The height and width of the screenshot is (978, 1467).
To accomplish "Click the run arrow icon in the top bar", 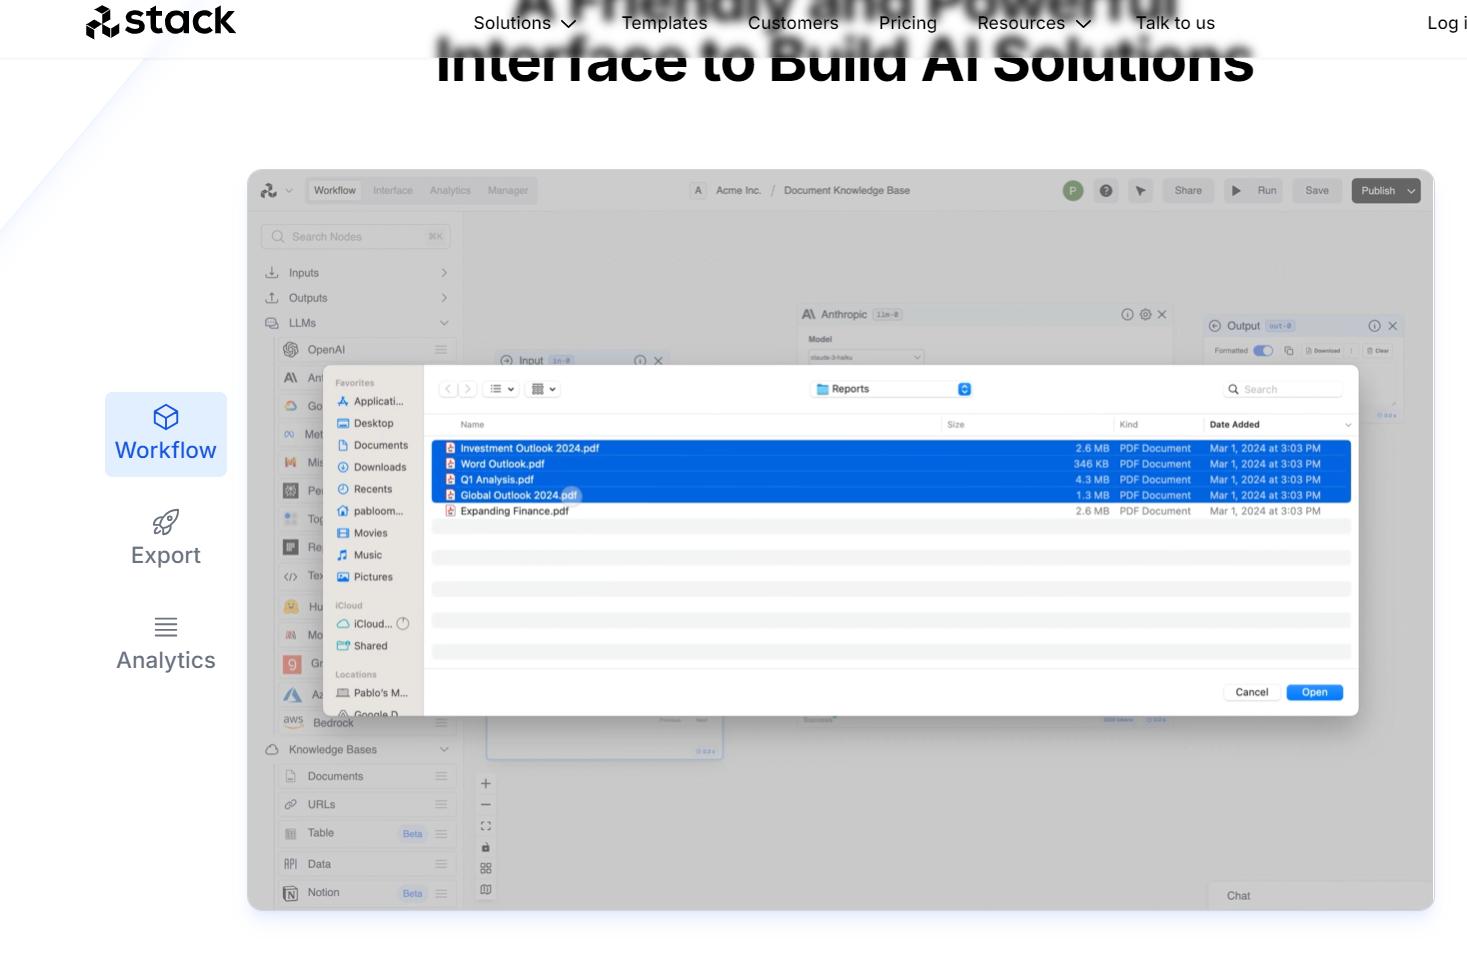I will coord(1238,190).
